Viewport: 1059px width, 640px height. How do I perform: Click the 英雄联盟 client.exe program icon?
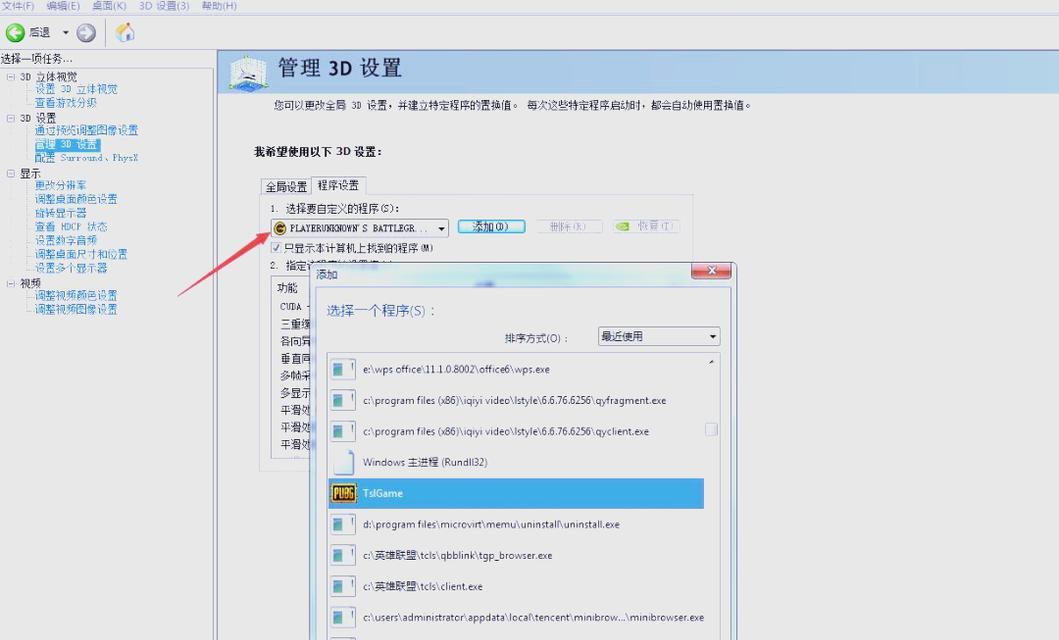(x=343, y=587)
